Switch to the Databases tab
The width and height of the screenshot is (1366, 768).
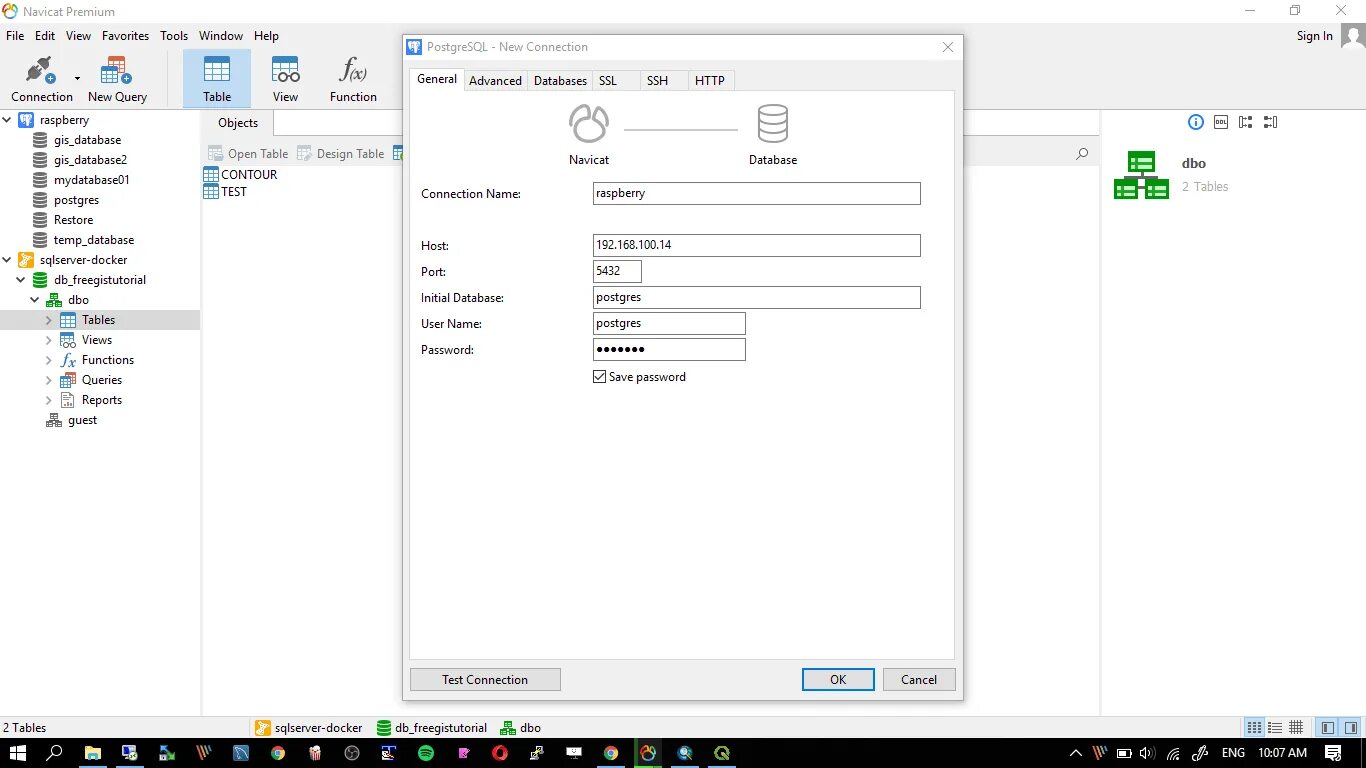(560, 80)
